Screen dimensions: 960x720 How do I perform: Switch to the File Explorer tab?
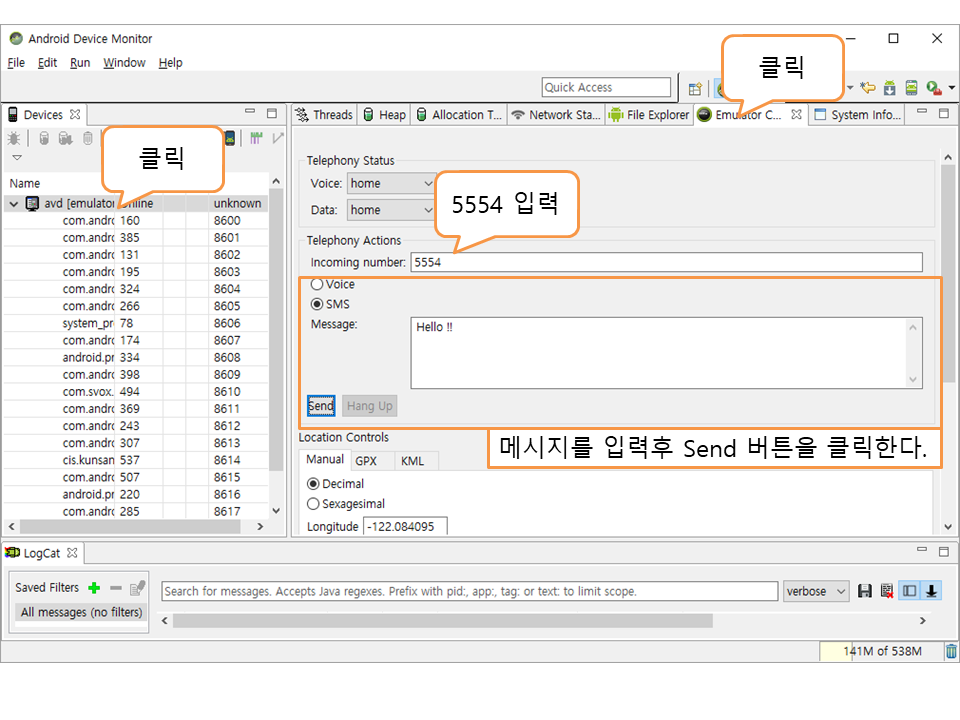click(649, 115)
